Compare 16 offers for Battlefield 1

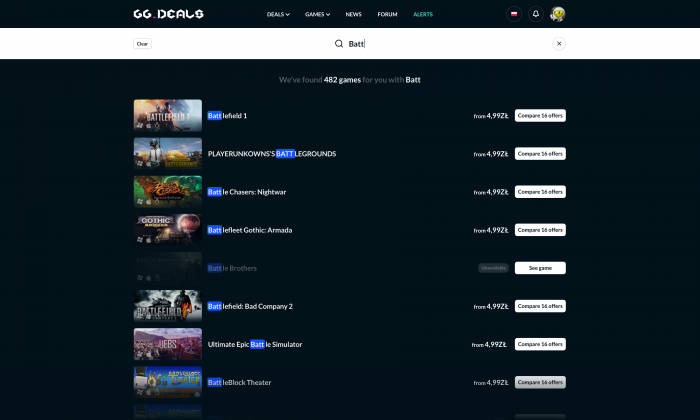(x=540, y=116)
